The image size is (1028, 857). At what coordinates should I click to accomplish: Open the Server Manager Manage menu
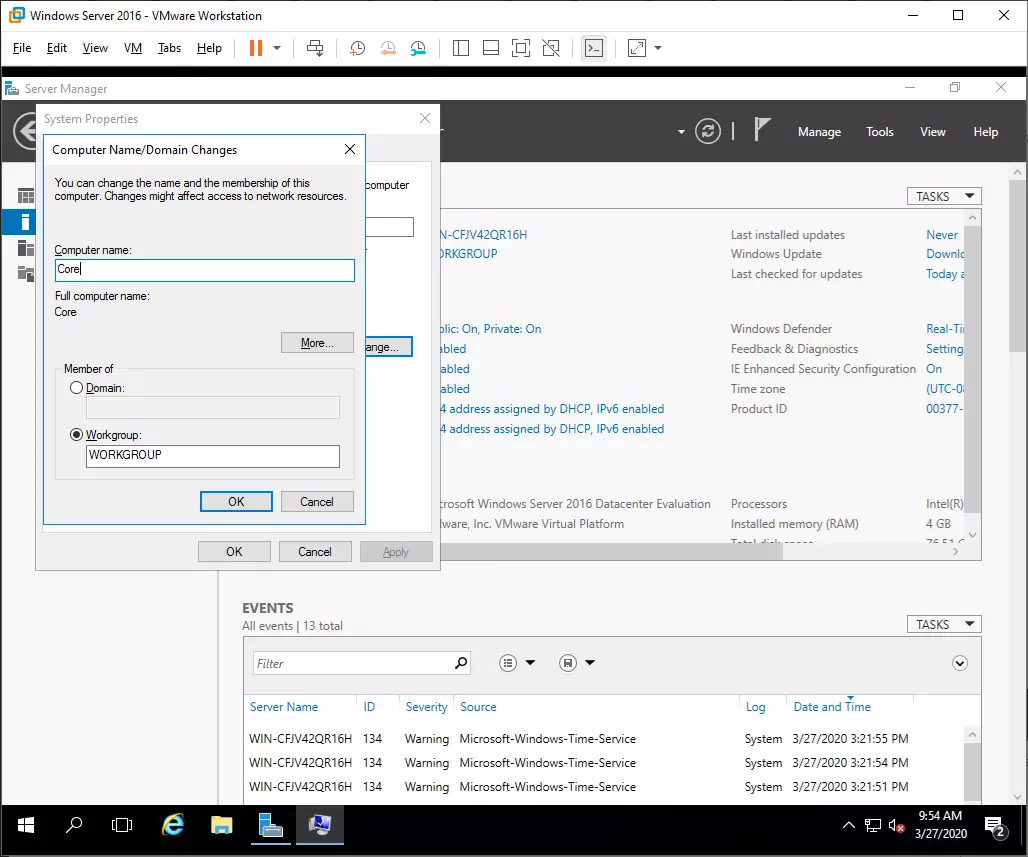coord(820,132)
